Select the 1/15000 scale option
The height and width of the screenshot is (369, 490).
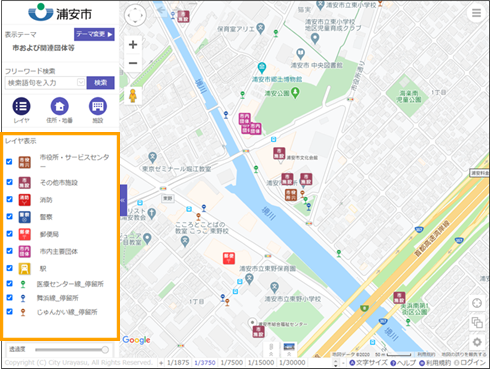pos(261,363)
